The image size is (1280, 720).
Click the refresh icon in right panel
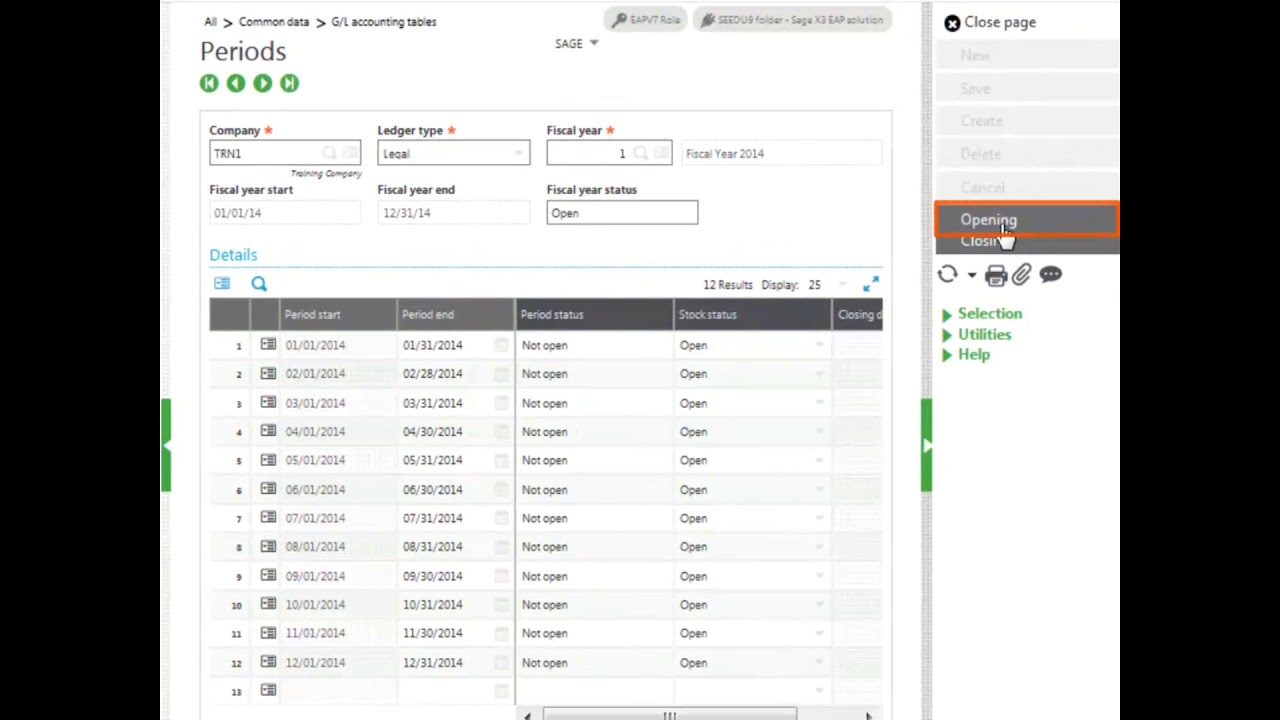(x=947, y=274)
